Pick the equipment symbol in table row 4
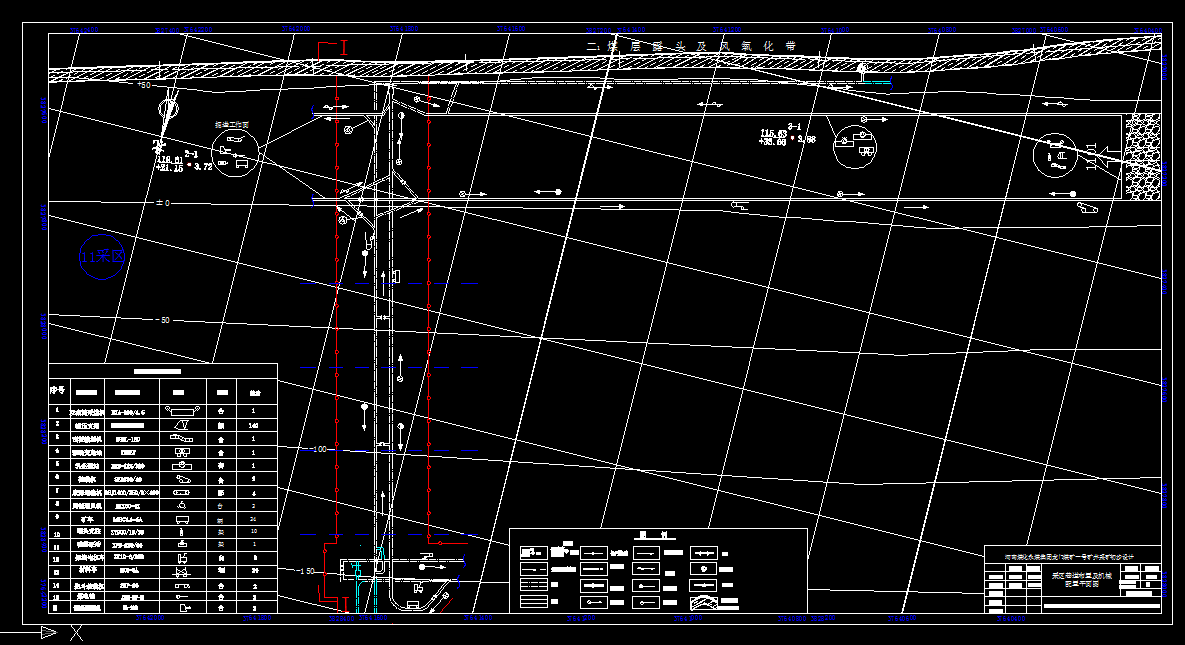1185x645 pixels. coord(183,452)
